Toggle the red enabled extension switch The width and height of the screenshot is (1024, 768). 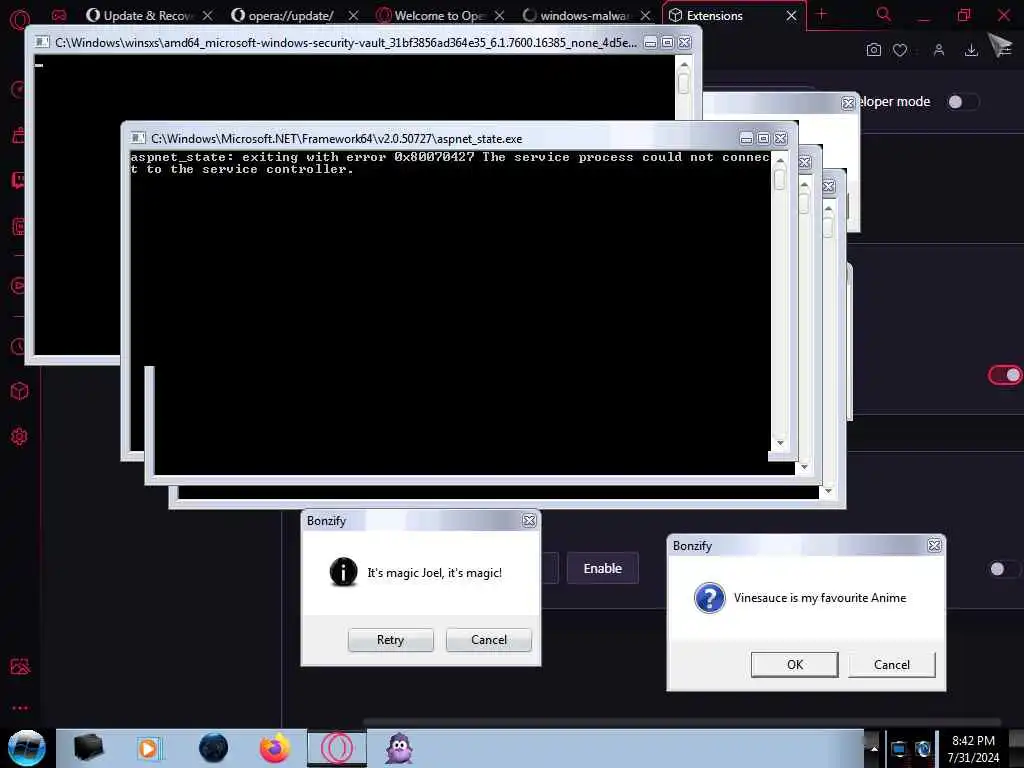tap(1005, 375)
